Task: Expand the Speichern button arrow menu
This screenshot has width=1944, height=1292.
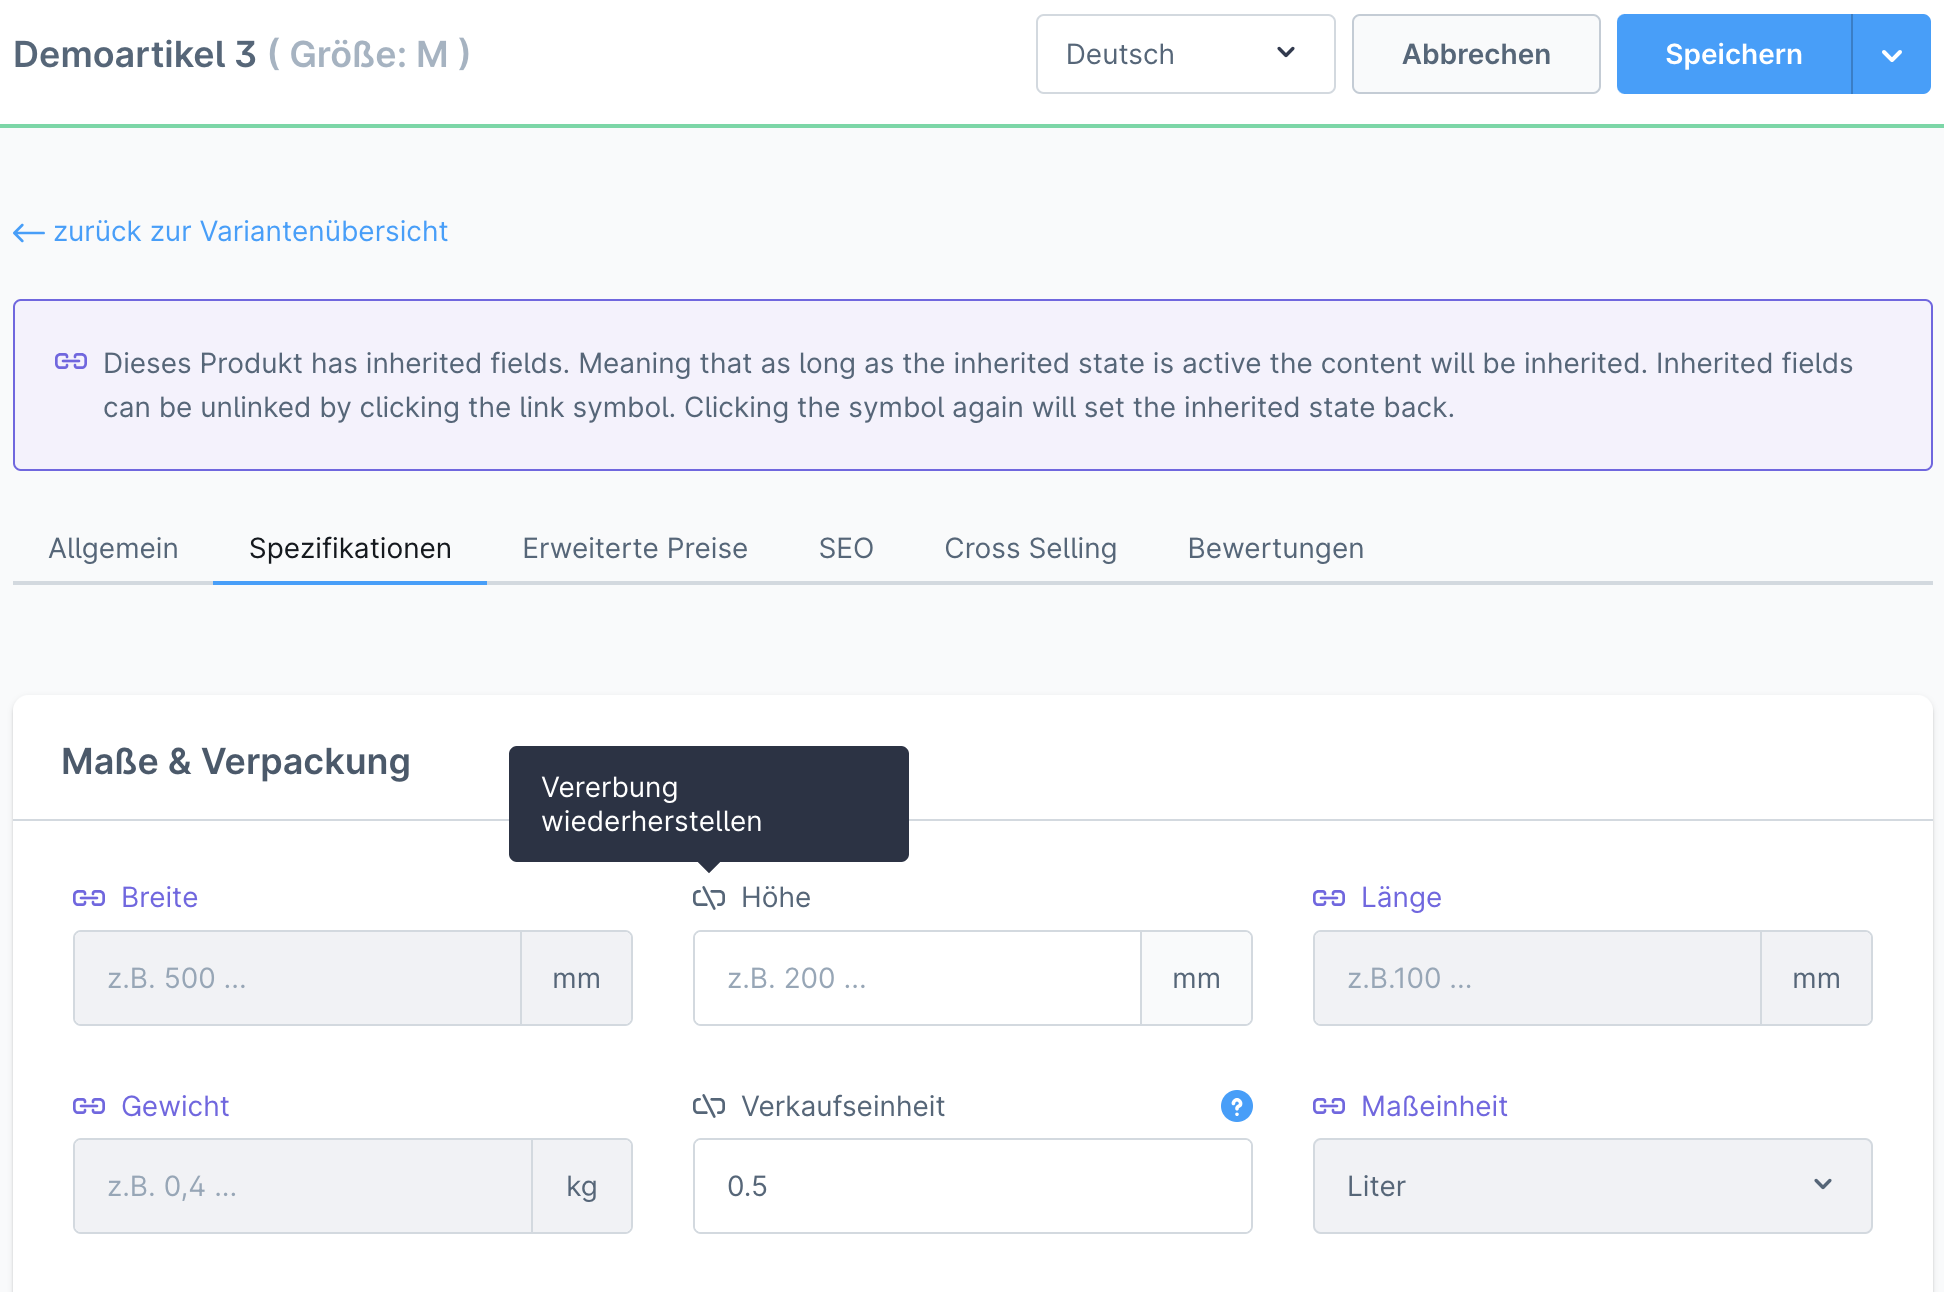Action: (x=1891, y=55)
